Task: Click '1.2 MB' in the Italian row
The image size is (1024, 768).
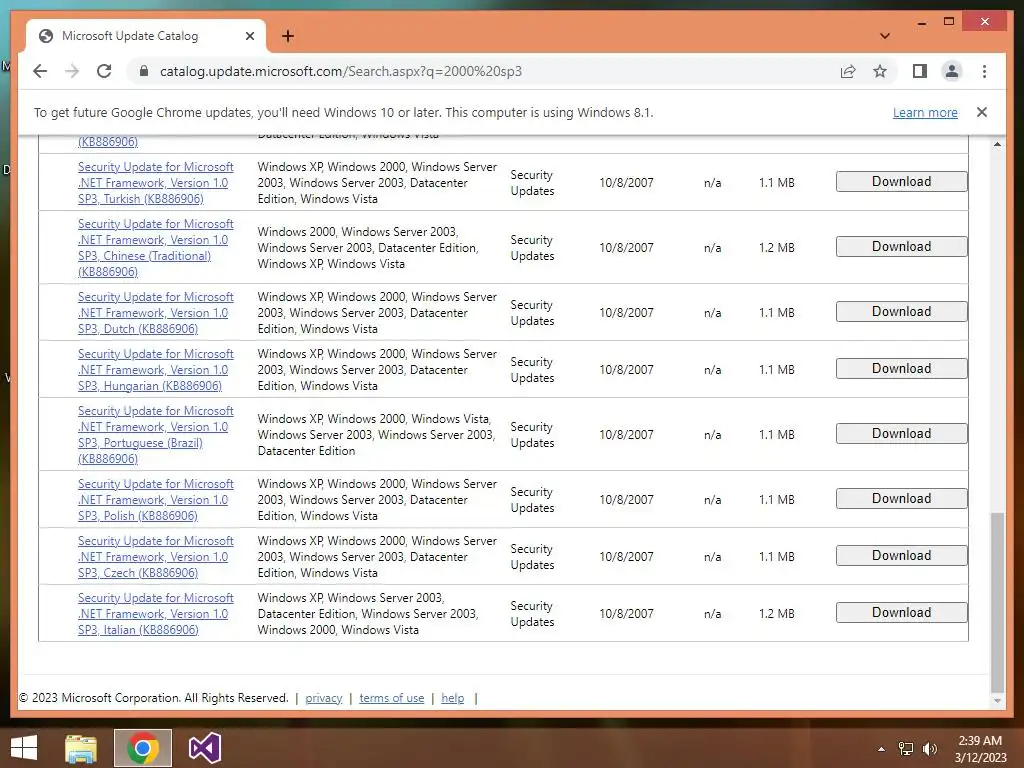Action: [776, 614]
